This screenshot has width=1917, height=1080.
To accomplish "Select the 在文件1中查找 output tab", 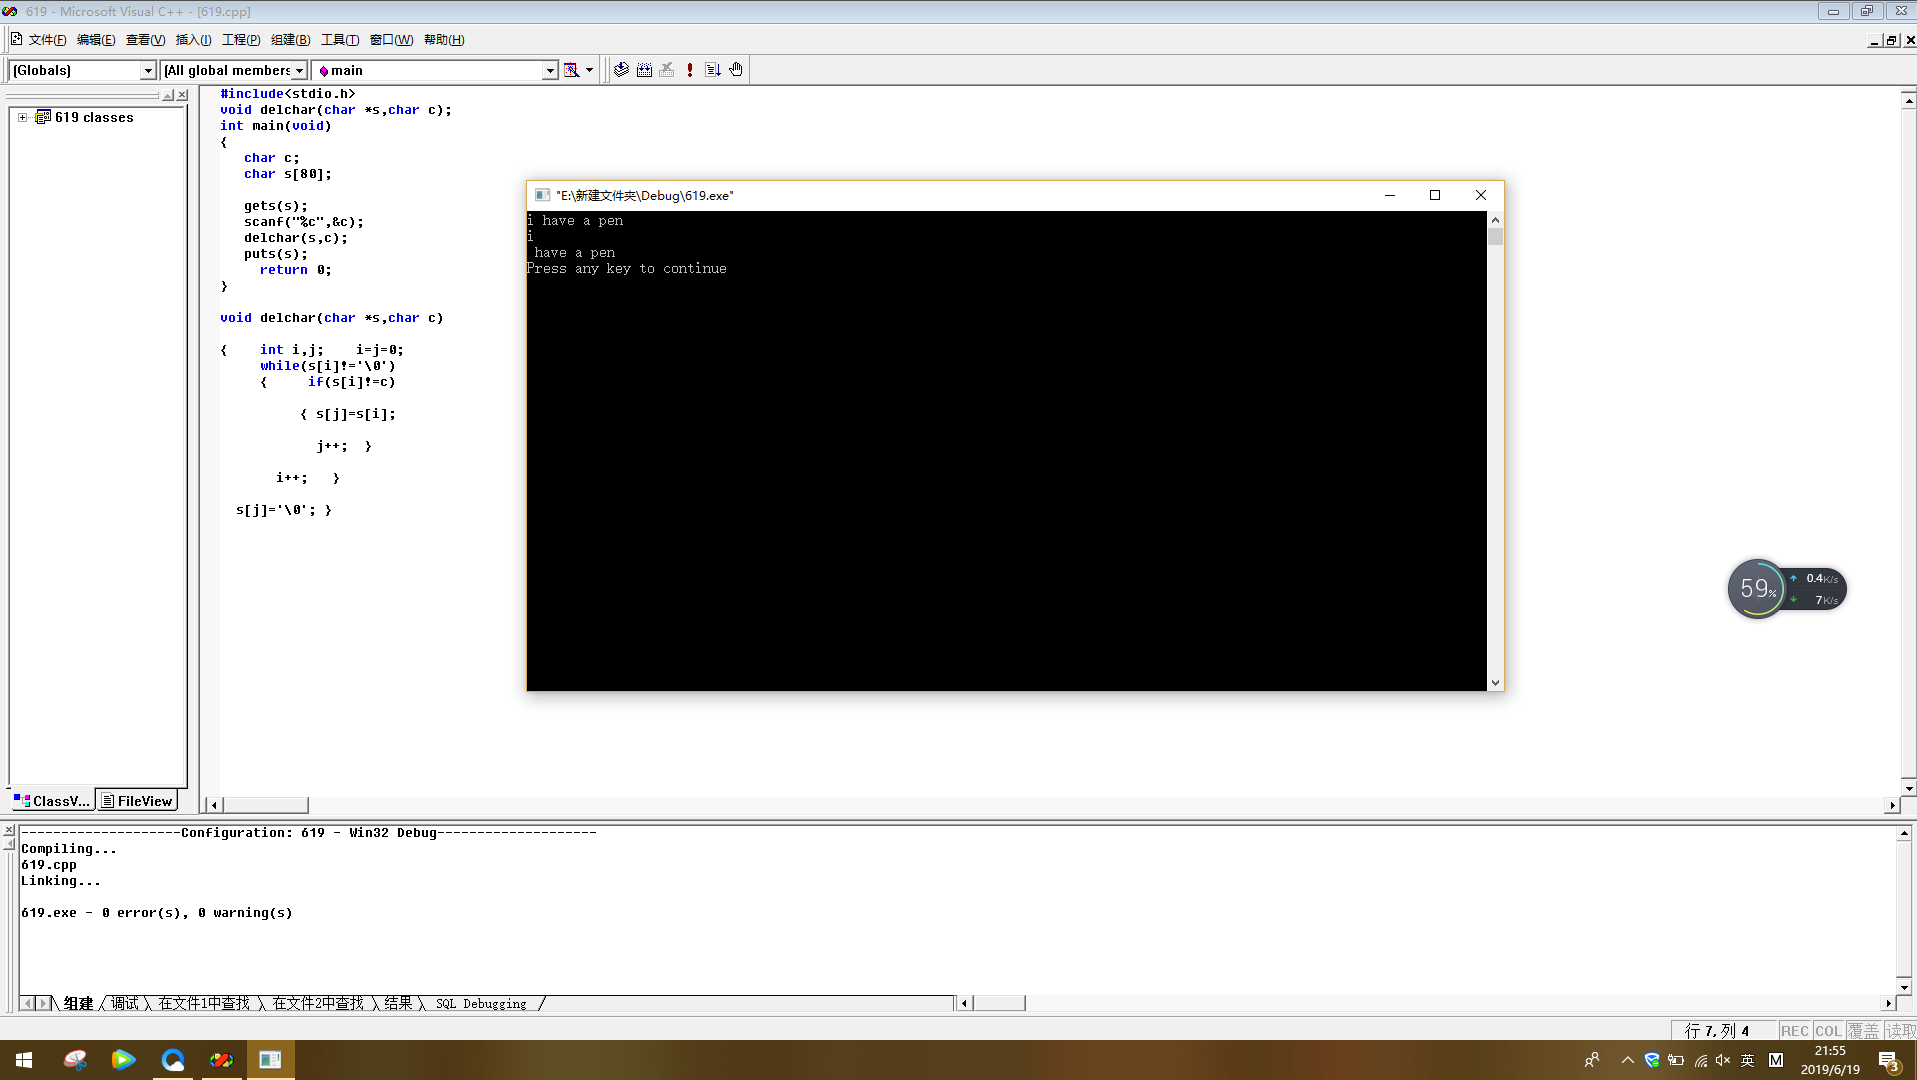I will [x=204, y=1003].
